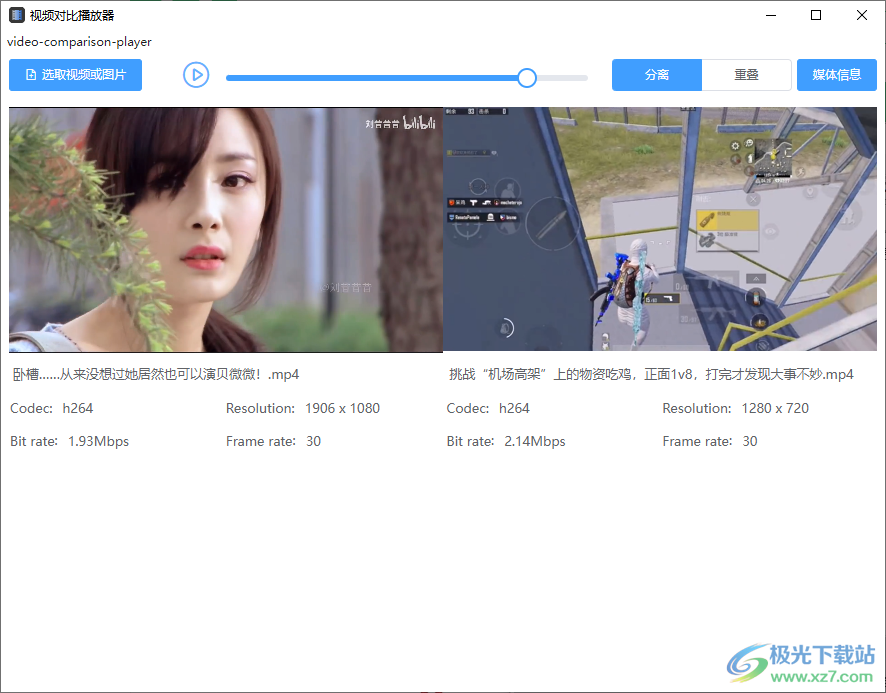Viewport: 886px width, 693px height.
Task: Click the resolution value 1906 x 1080
Action: 342,408
